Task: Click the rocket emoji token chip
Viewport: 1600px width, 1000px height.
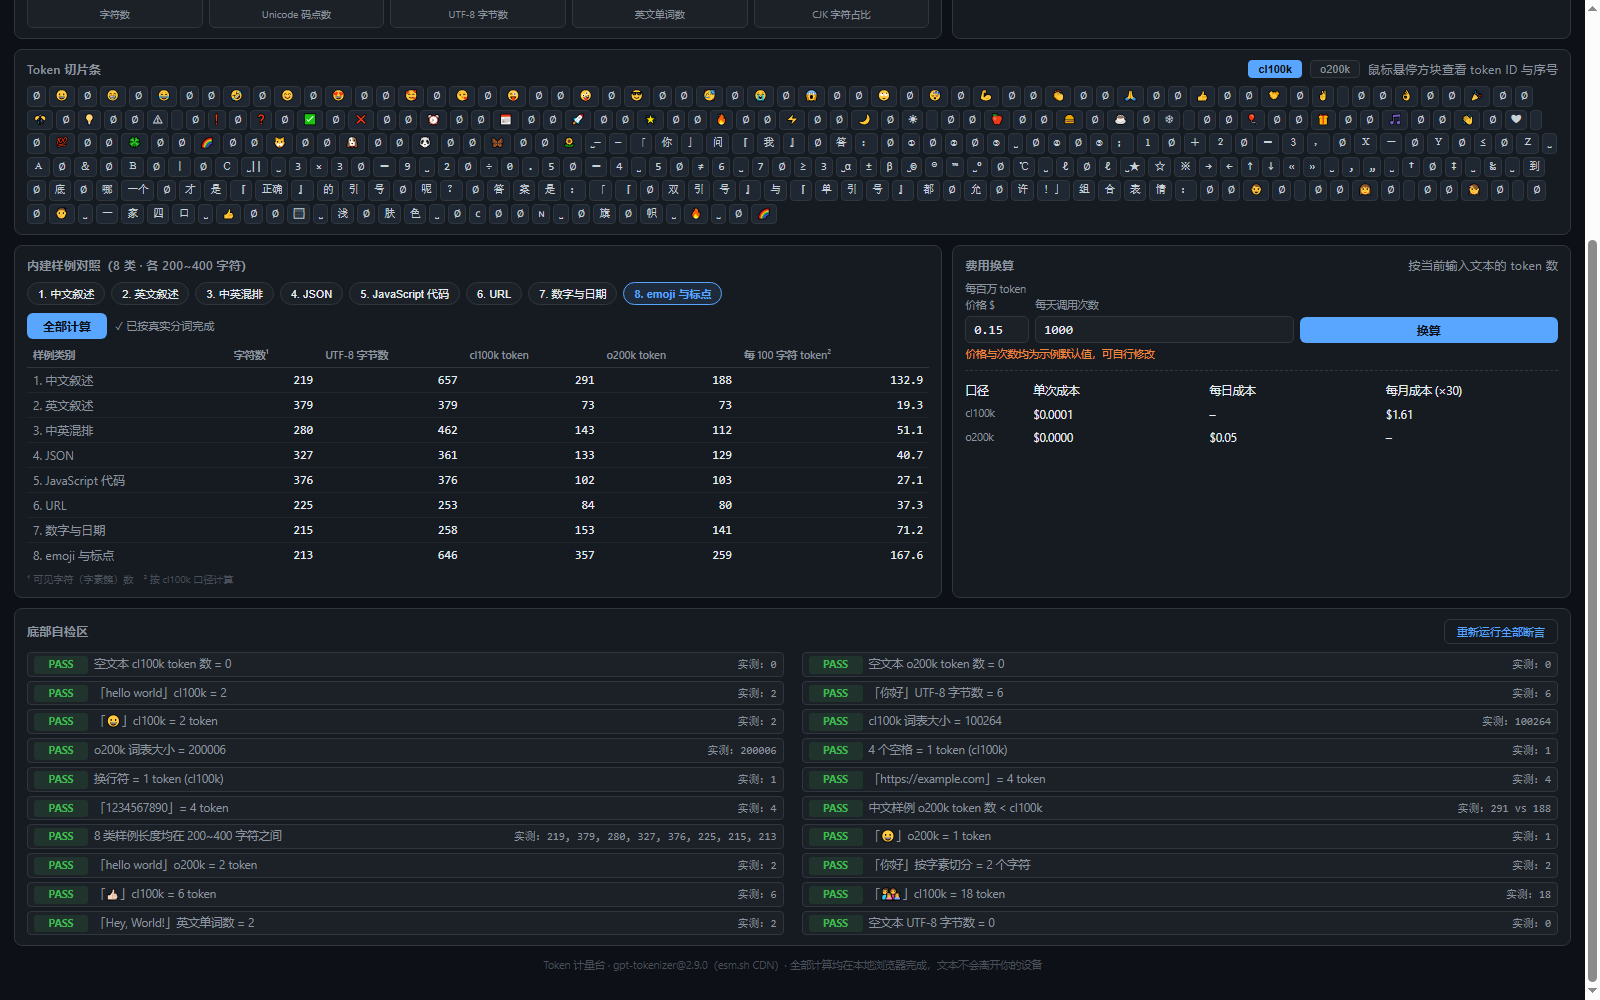Action: (578, 119)
